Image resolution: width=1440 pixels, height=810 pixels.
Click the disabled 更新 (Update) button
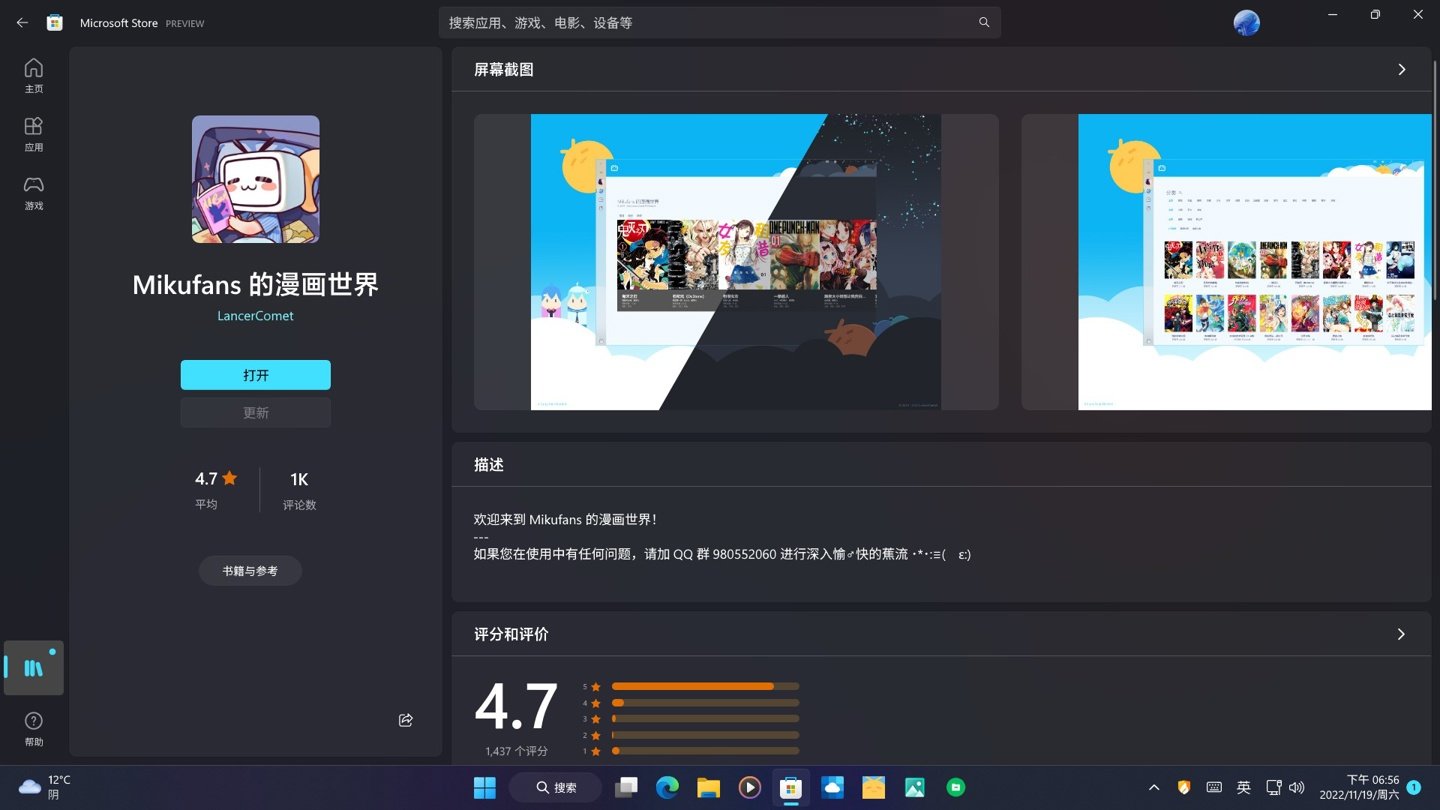click(255, 412)
